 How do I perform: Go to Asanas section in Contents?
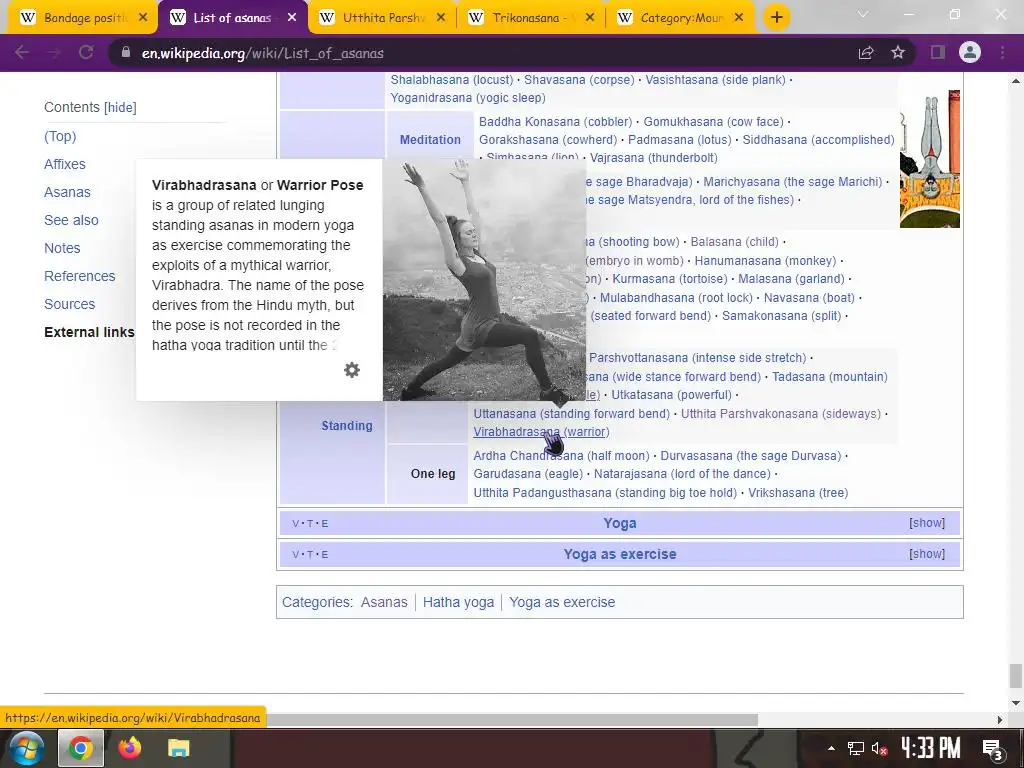click(67, 192)
